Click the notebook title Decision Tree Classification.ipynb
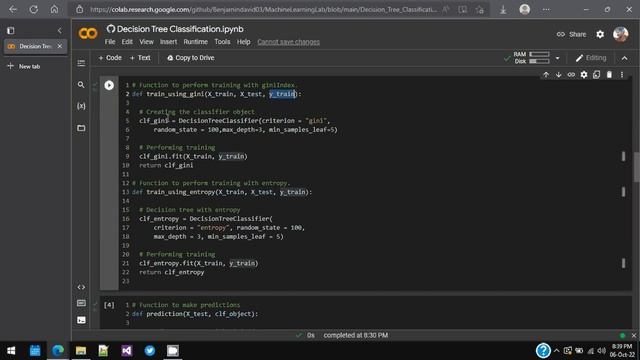This screenshot has height=360, width=640. [x=180, y=29]
